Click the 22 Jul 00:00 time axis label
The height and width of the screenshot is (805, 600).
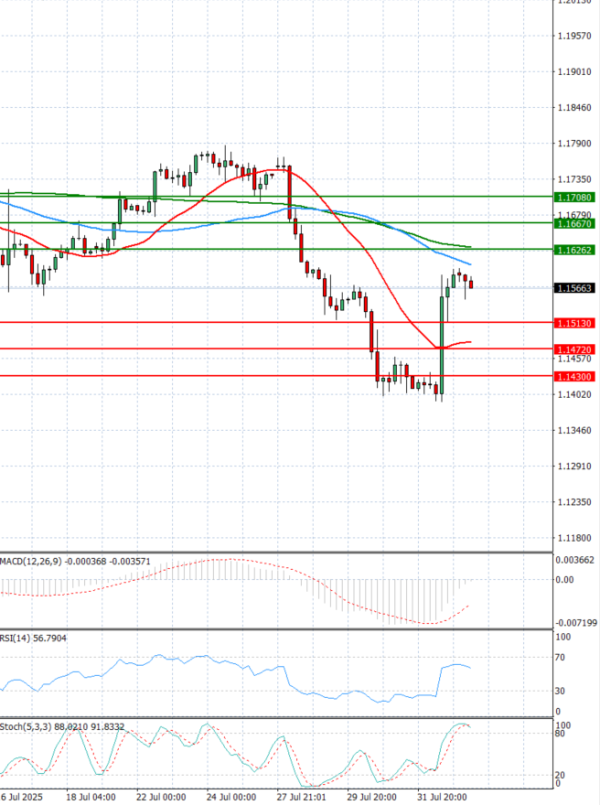click(161, 797)
